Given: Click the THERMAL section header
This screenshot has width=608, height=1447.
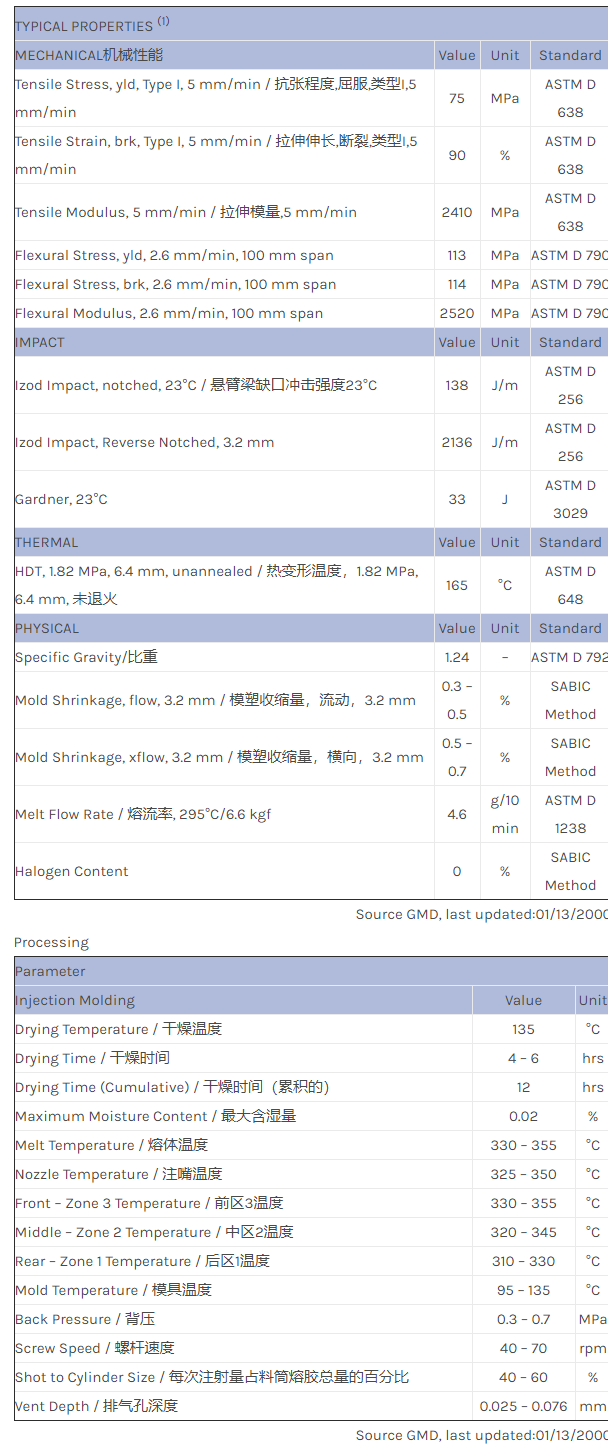Looking at the screenshot, I should (46, 542).
